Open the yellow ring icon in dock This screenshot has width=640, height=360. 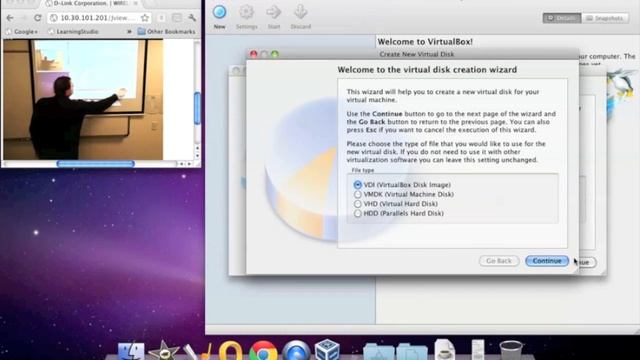click(x=231, y=351)
